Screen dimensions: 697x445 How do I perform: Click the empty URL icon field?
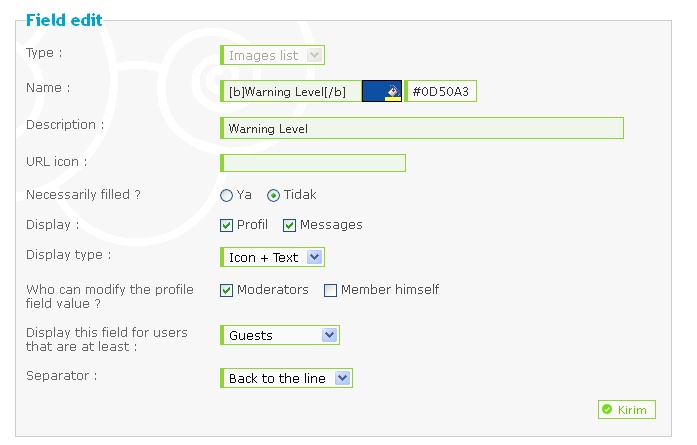pos(313,163)
